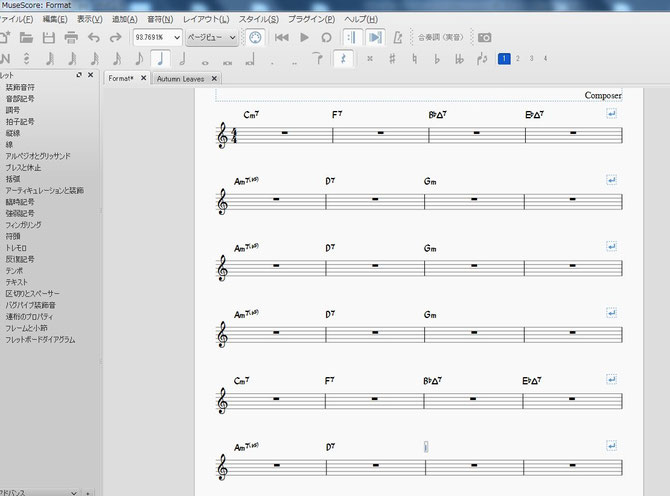Image resolution: width=670 pixels, height=496 pixels.
Task: Undo the last action
Action: (94, 38)
